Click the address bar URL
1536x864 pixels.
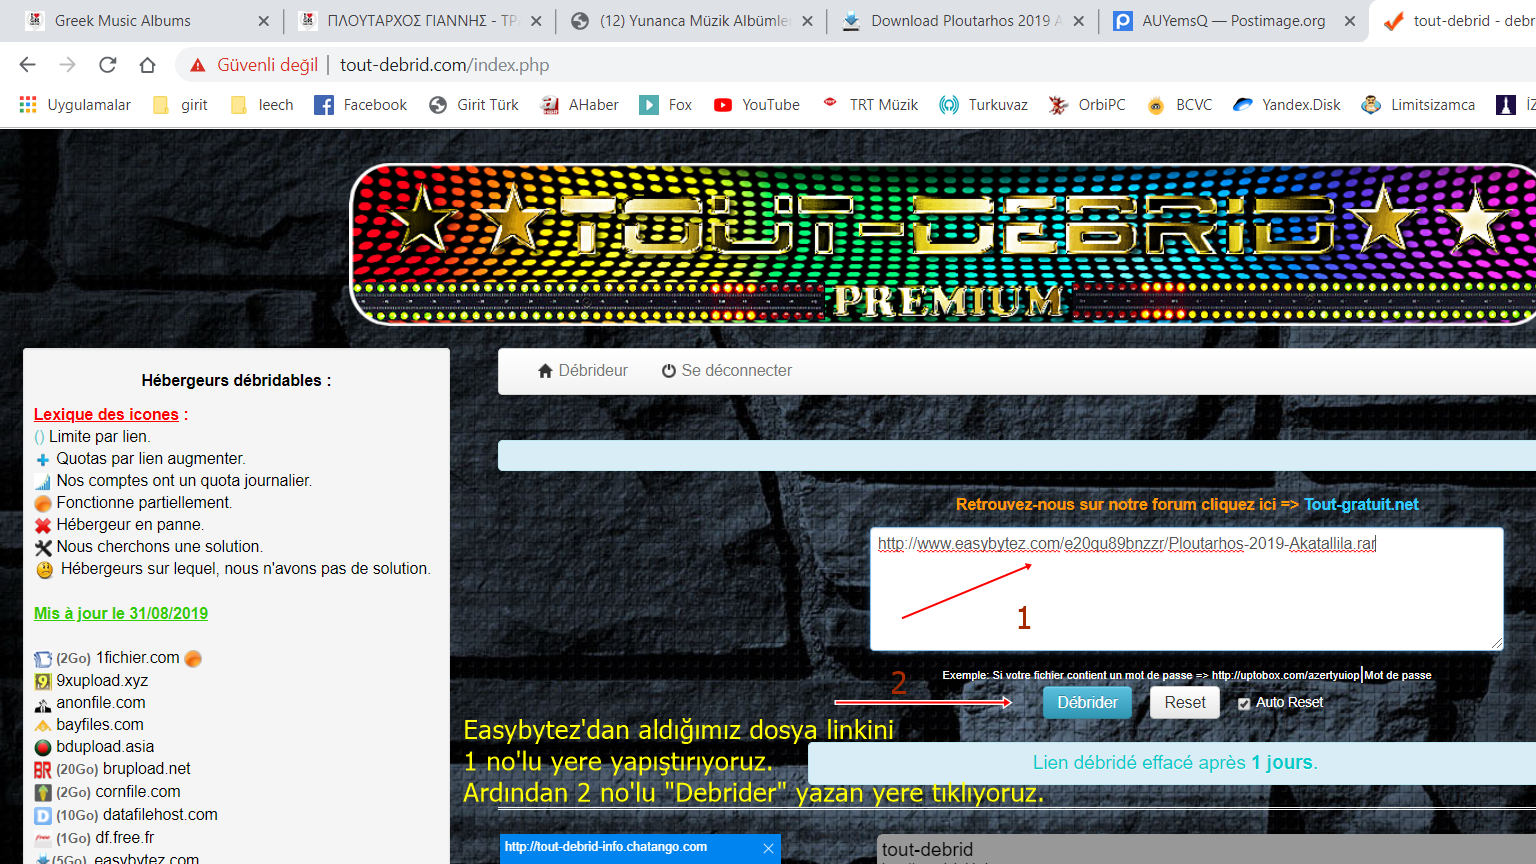[444, 65]
